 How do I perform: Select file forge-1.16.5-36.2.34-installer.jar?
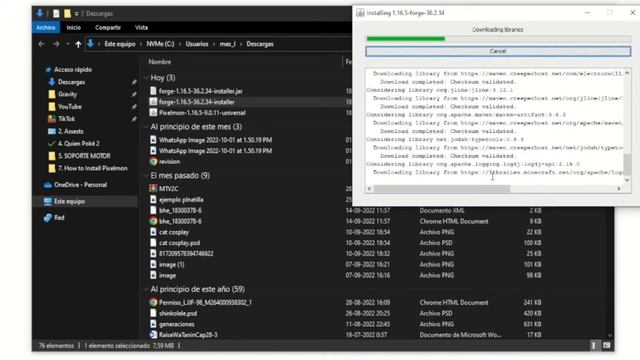(x=200, y=91)
